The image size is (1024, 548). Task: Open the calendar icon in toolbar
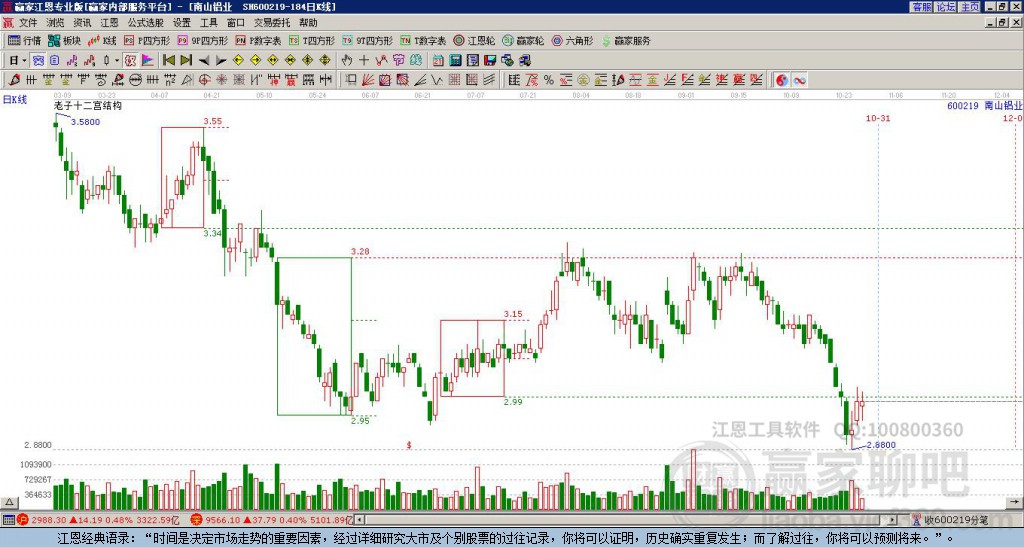[x=438, y=60]
